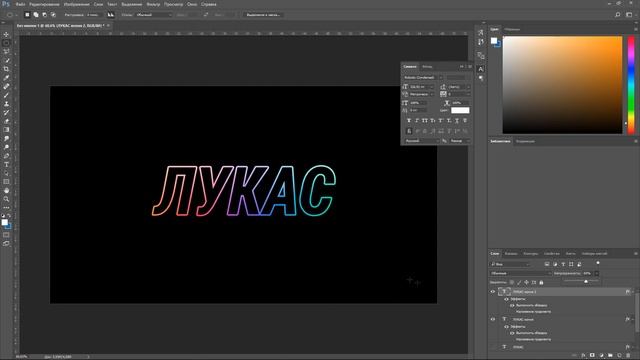Switch to the Абзац tab
The width and height of the screenshot is (640, 360).
coord(427,67)
